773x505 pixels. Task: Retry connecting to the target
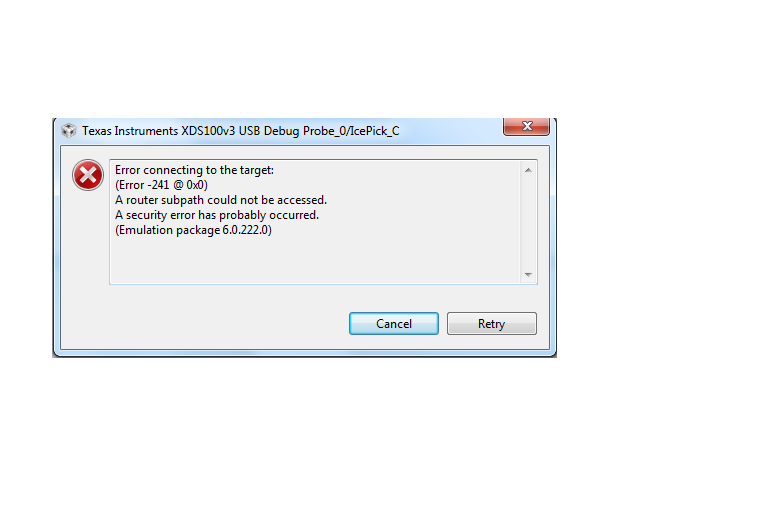click(x=492, y=324)
